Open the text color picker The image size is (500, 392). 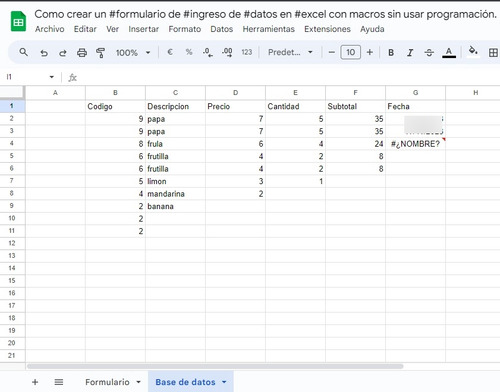[449, 53]
